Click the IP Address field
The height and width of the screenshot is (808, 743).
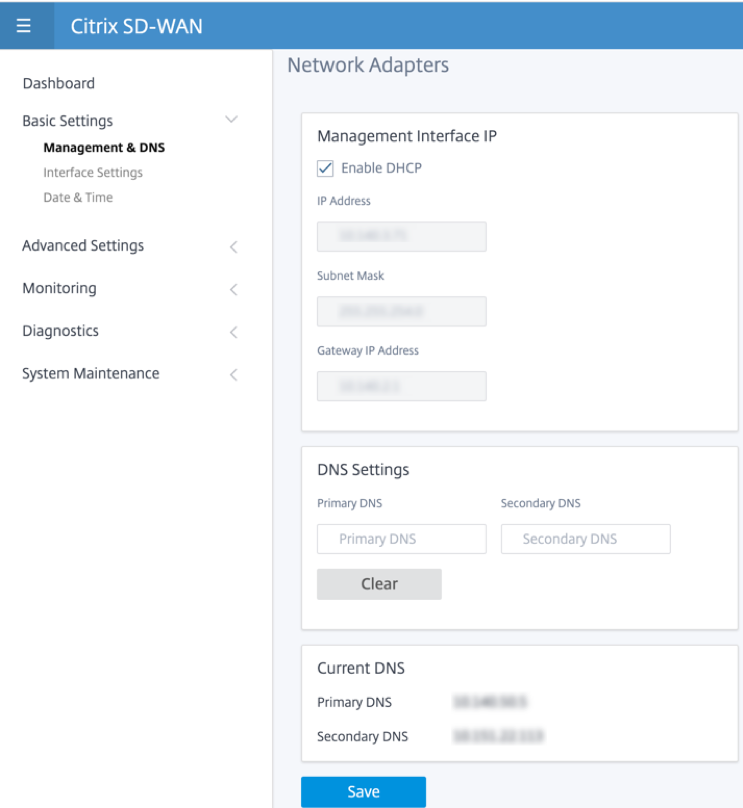coord(401,237)
